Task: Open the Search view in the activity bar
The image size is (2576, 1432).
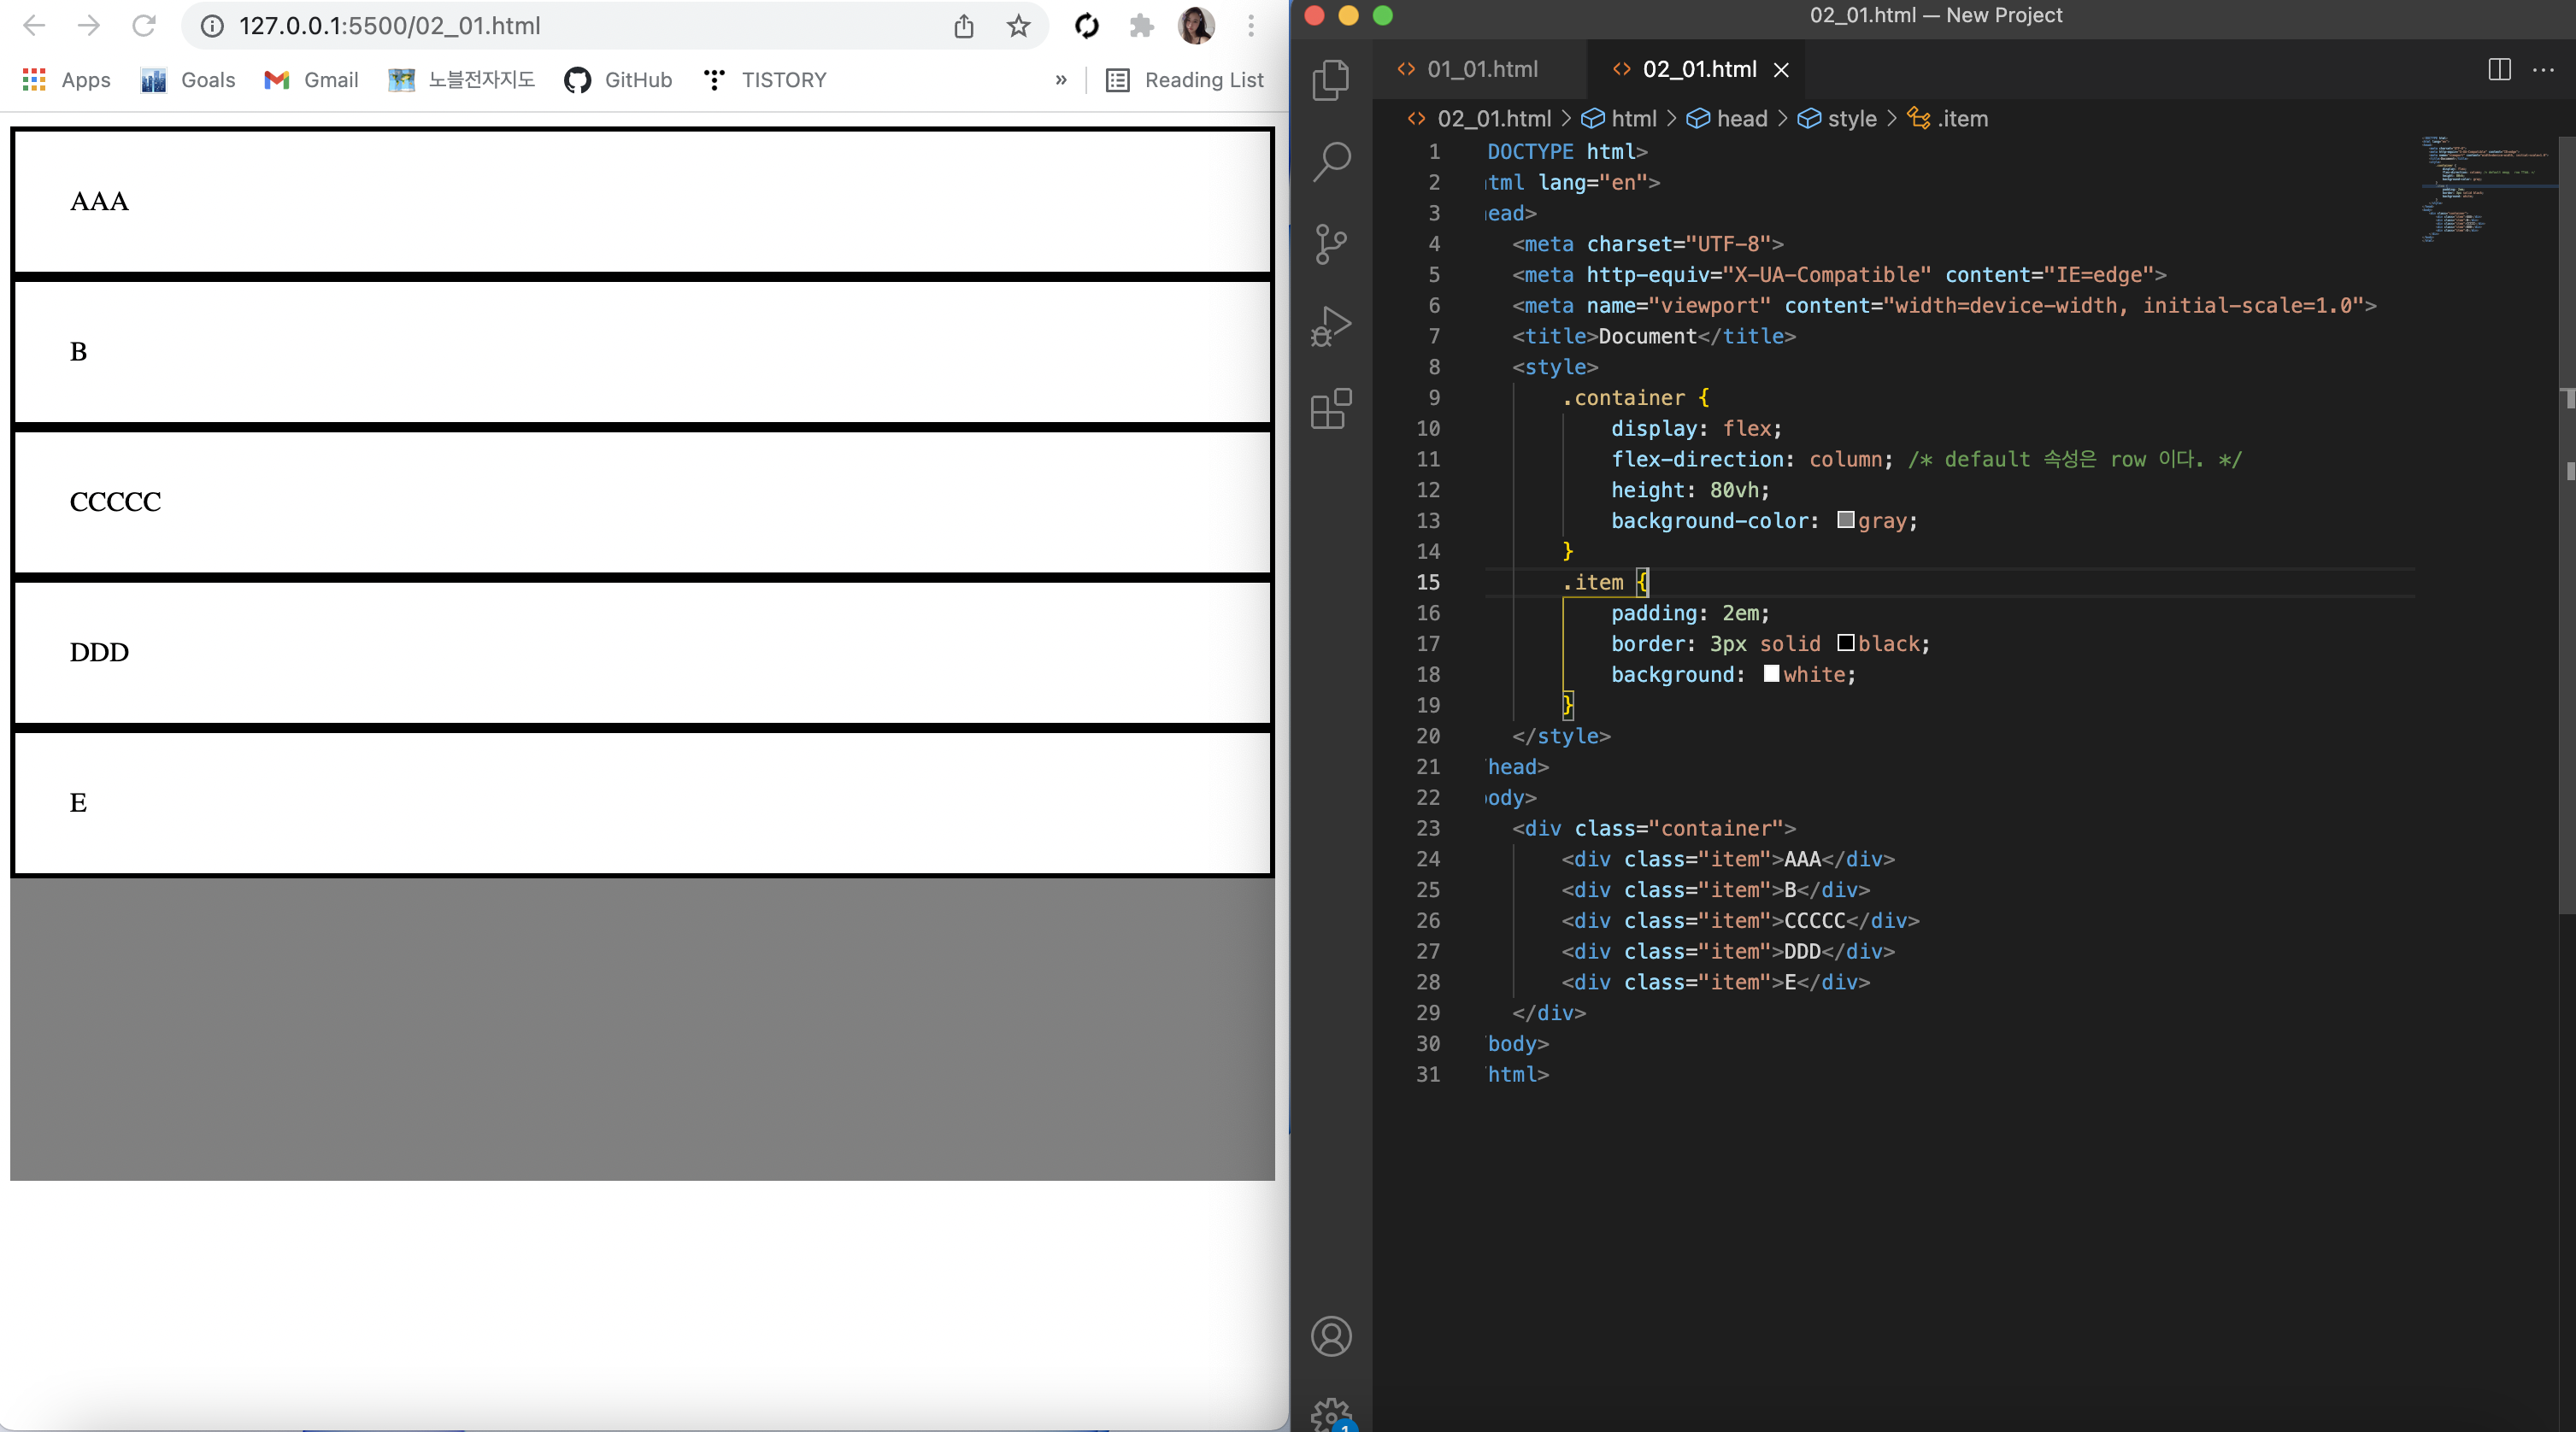Action: pyautogui.click(x=1331, y=161)
